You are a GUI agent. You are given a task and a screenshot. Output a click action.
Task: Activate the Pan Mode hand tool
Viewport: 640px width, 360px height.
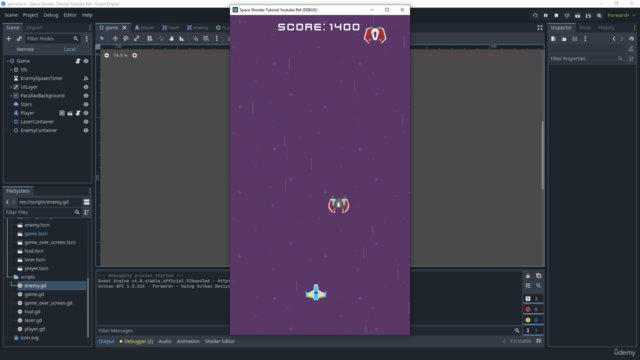[171, 38]
